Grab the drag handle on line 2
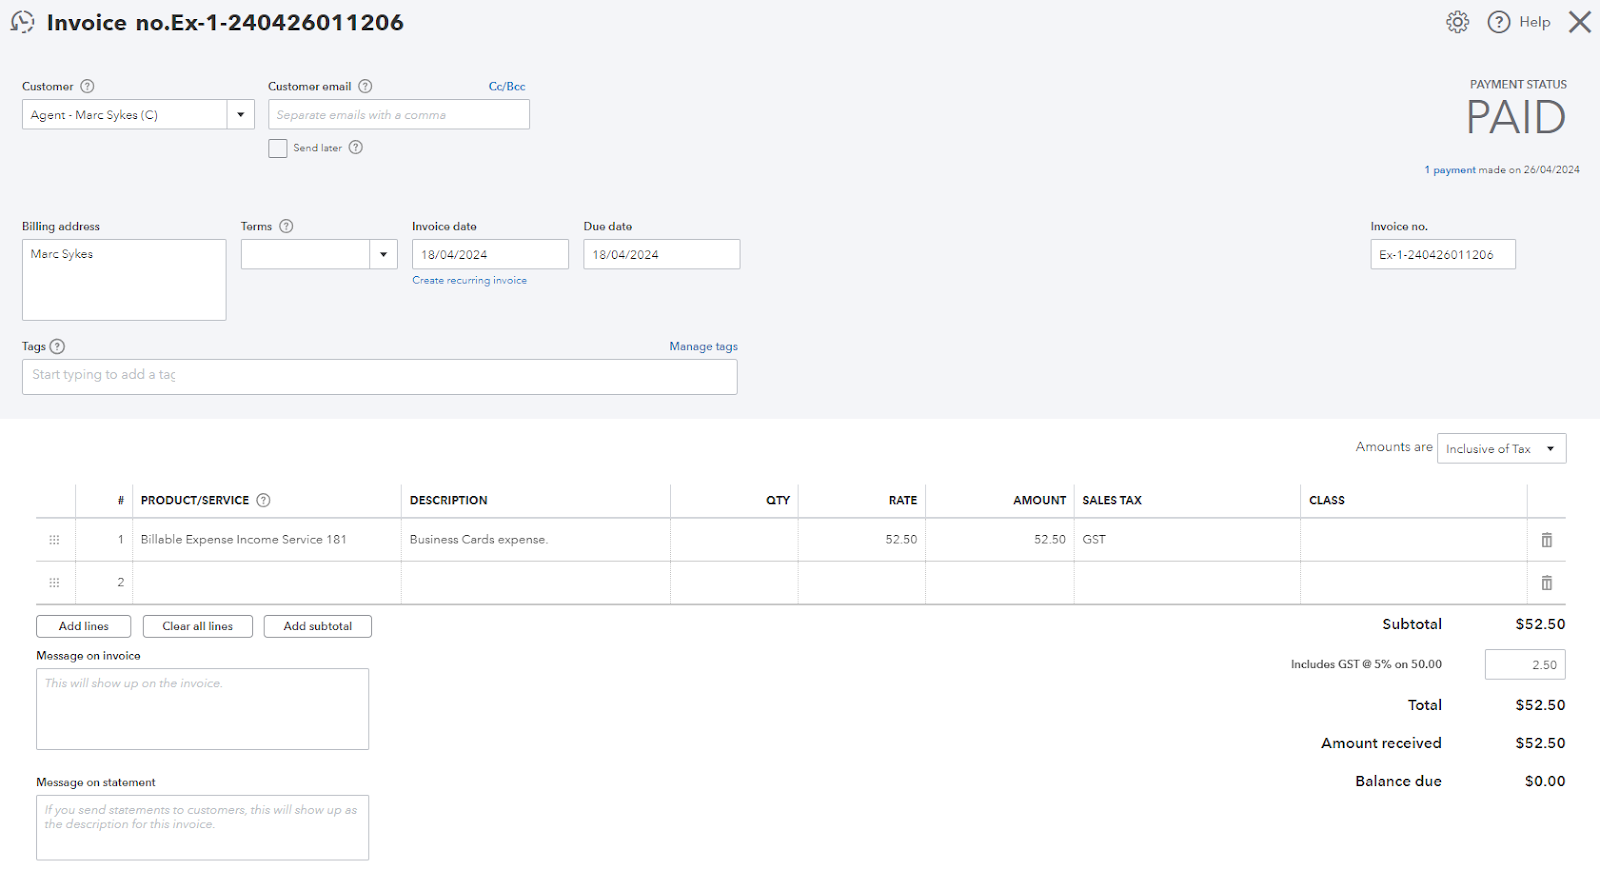 point(54,583)
